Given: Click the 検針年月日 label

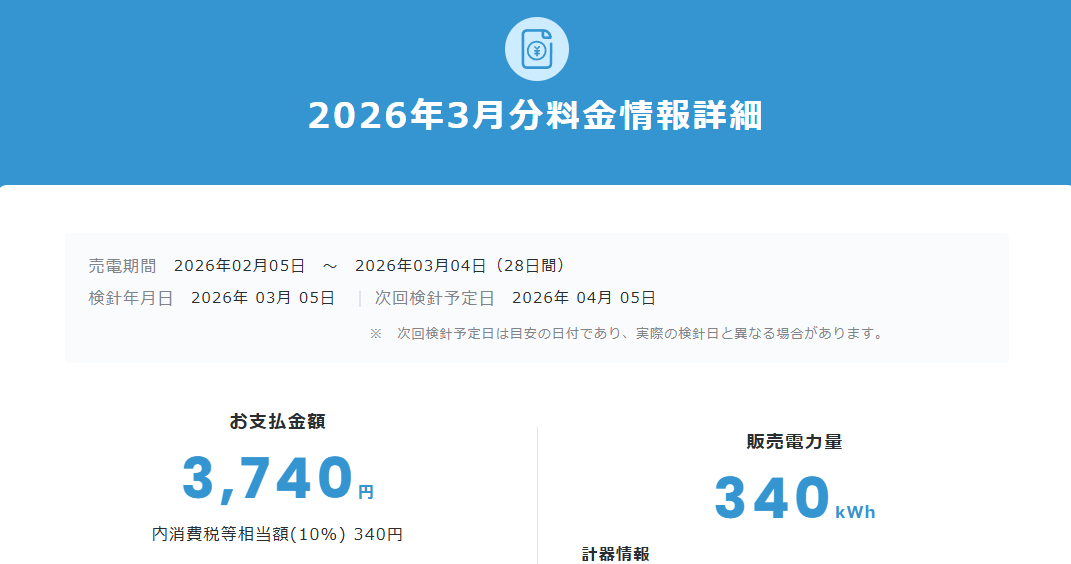Looking at the screenshot, I should pos(131,298).
